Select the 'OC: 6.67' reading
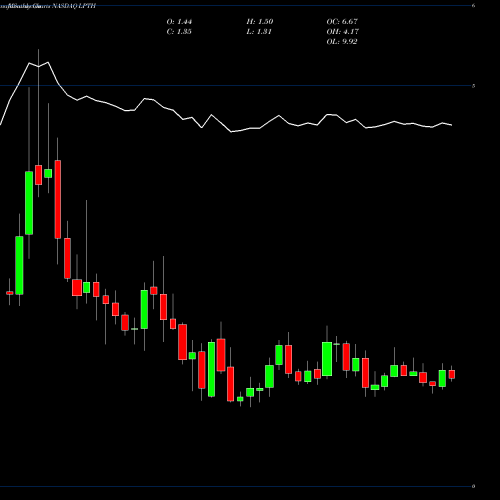Viewport: 500px width, 500px height. coord(342,22)
